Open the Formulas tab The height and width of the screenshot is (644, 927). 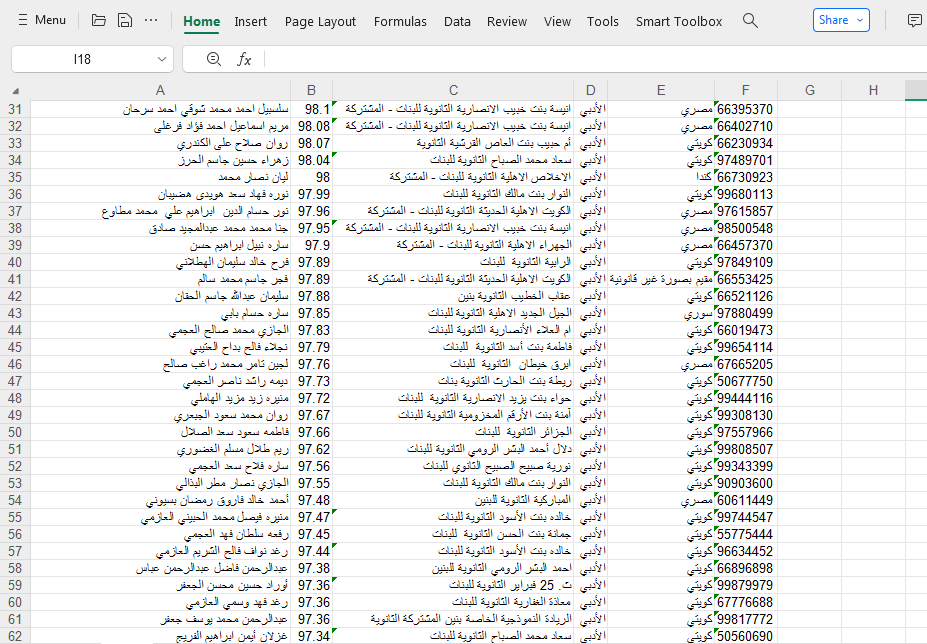coord(400,21)
